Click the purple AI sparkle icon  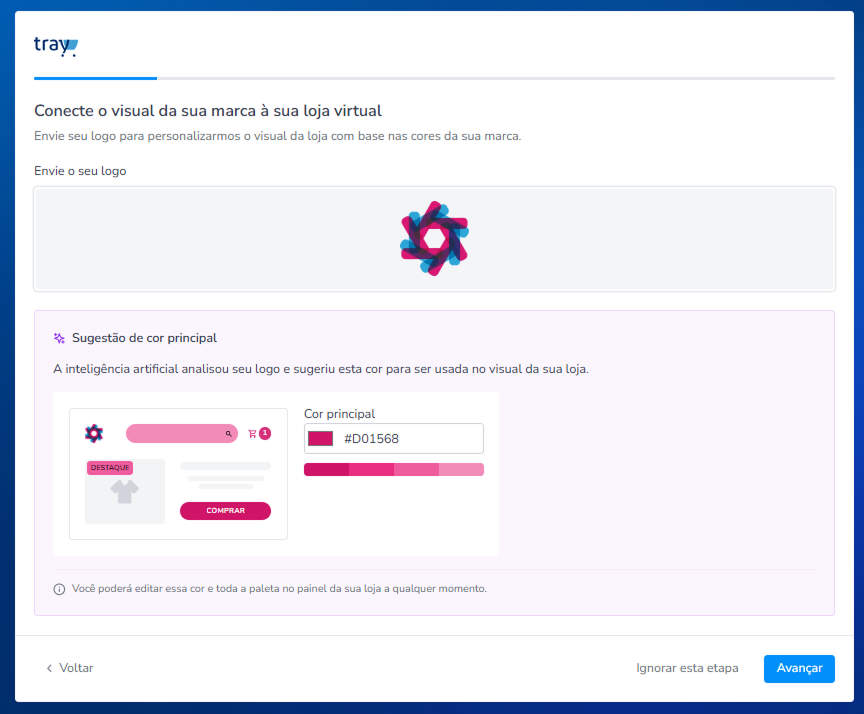pyautogui.click(x=59, y=338)
